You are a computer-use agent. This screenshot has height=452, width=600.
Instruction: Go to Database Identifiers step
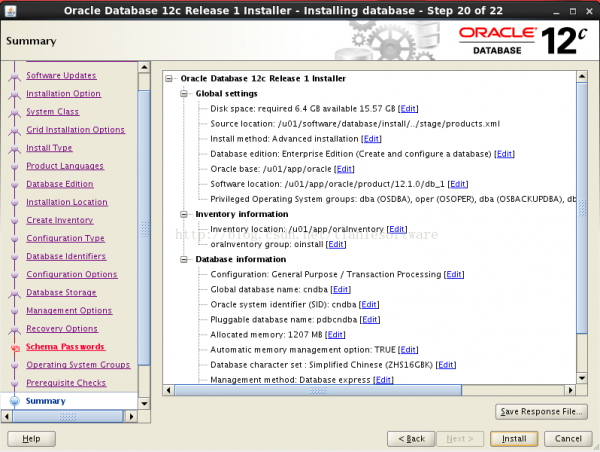pyautogui.click(x=66, y=256)
